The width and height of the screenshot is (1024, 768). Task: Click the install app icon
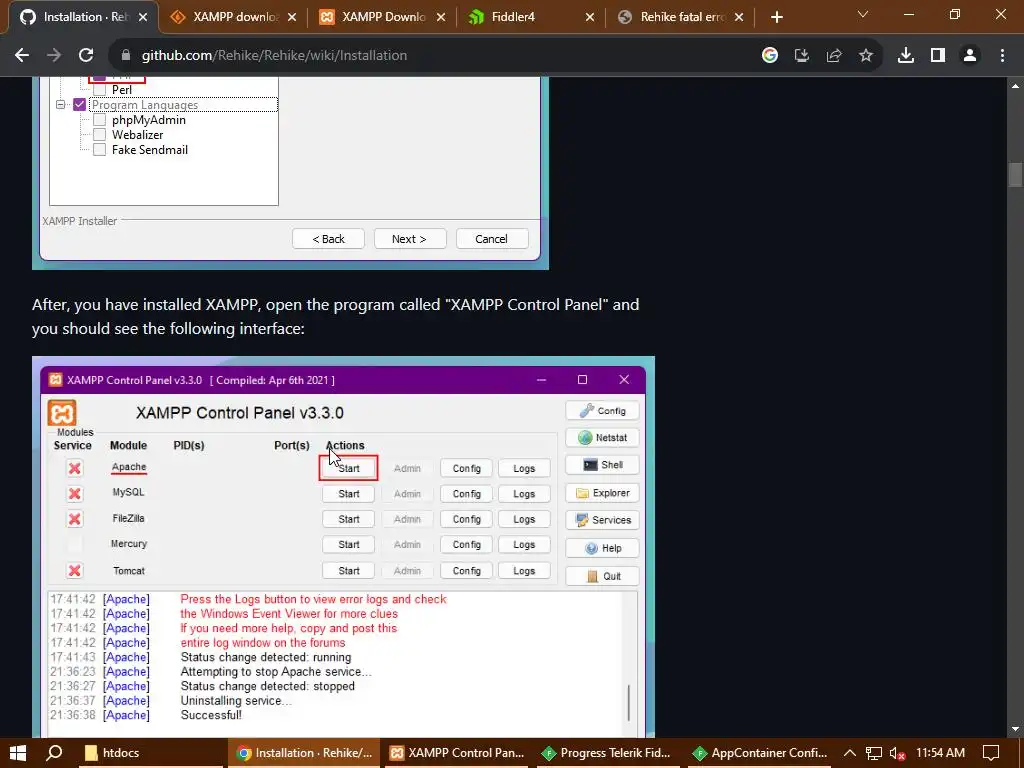point(802,56)
